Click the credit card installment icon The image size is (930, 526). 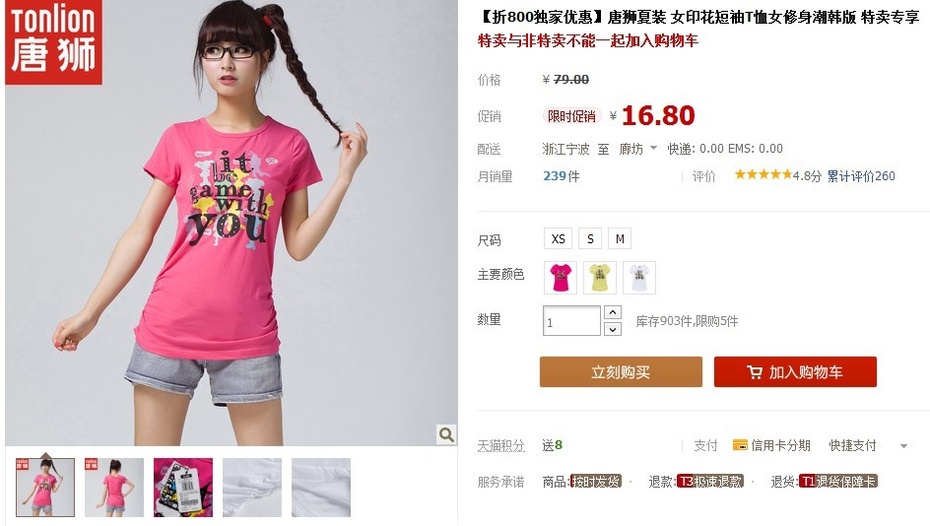pos(740,445)
